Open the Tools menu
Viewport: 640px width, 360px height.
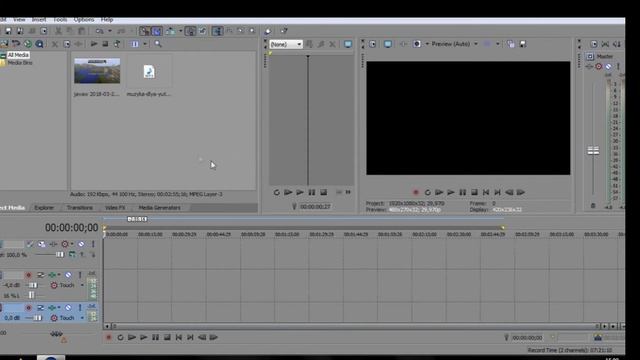pos(60,20)
